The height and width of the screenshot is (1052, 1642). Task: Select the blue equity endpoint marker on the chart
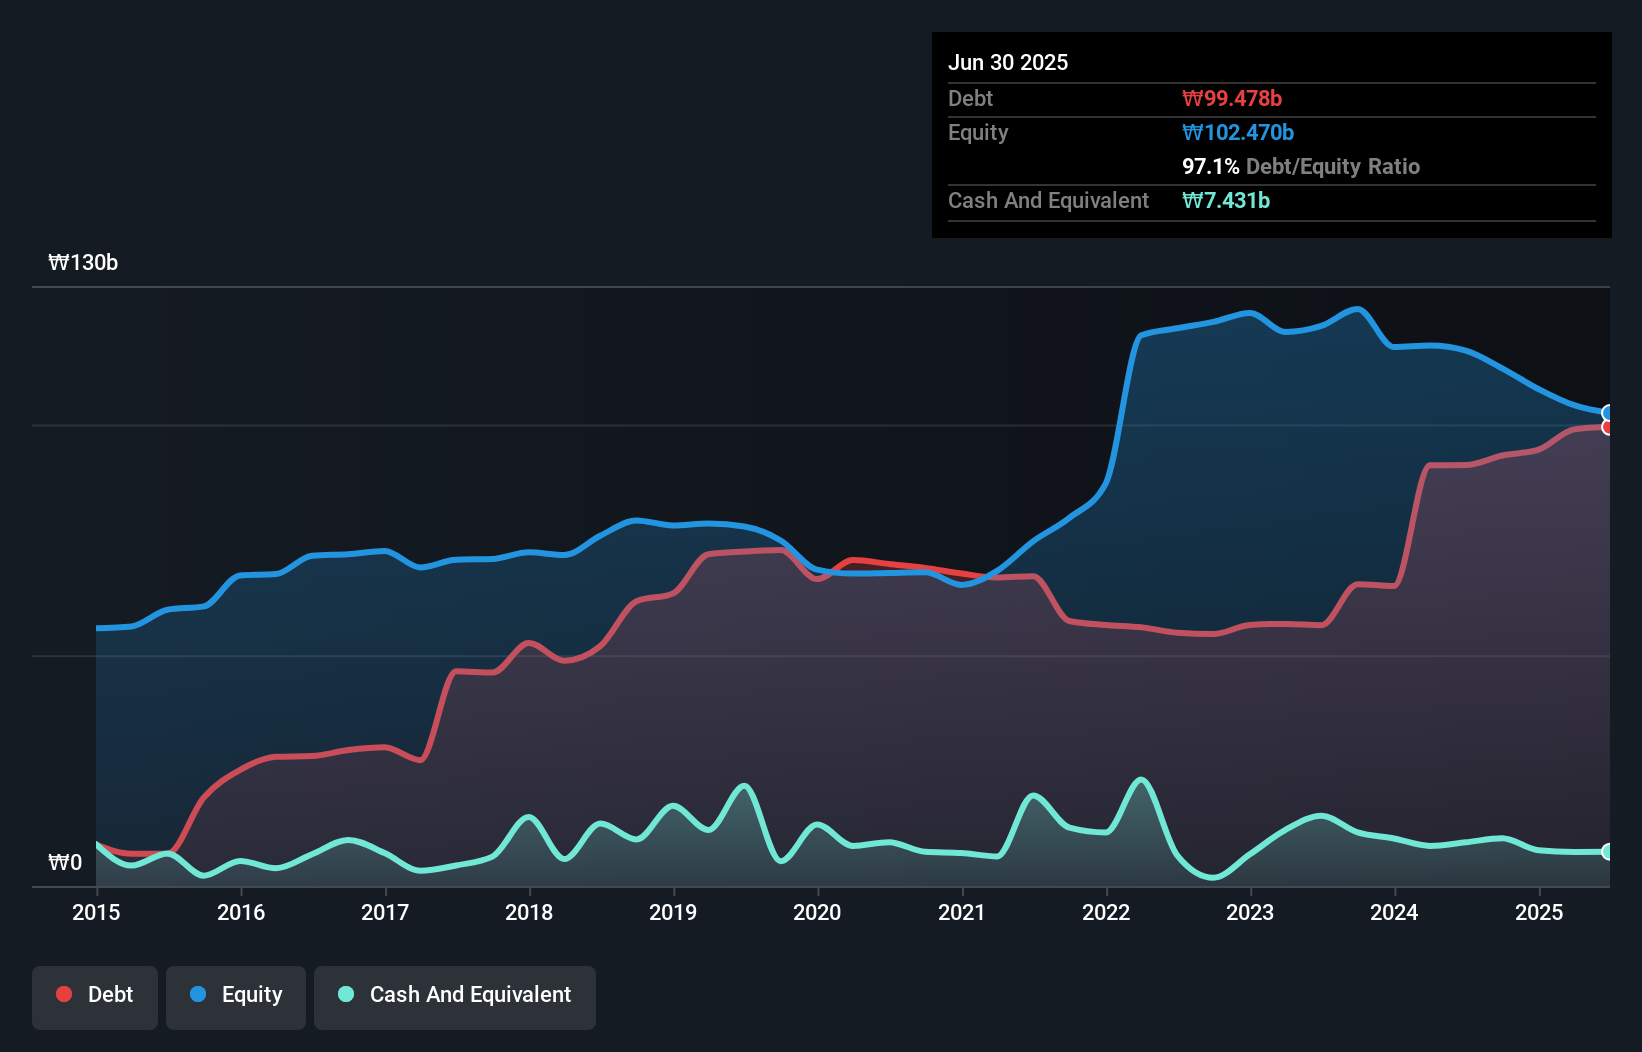click(x=1607, y=413)
